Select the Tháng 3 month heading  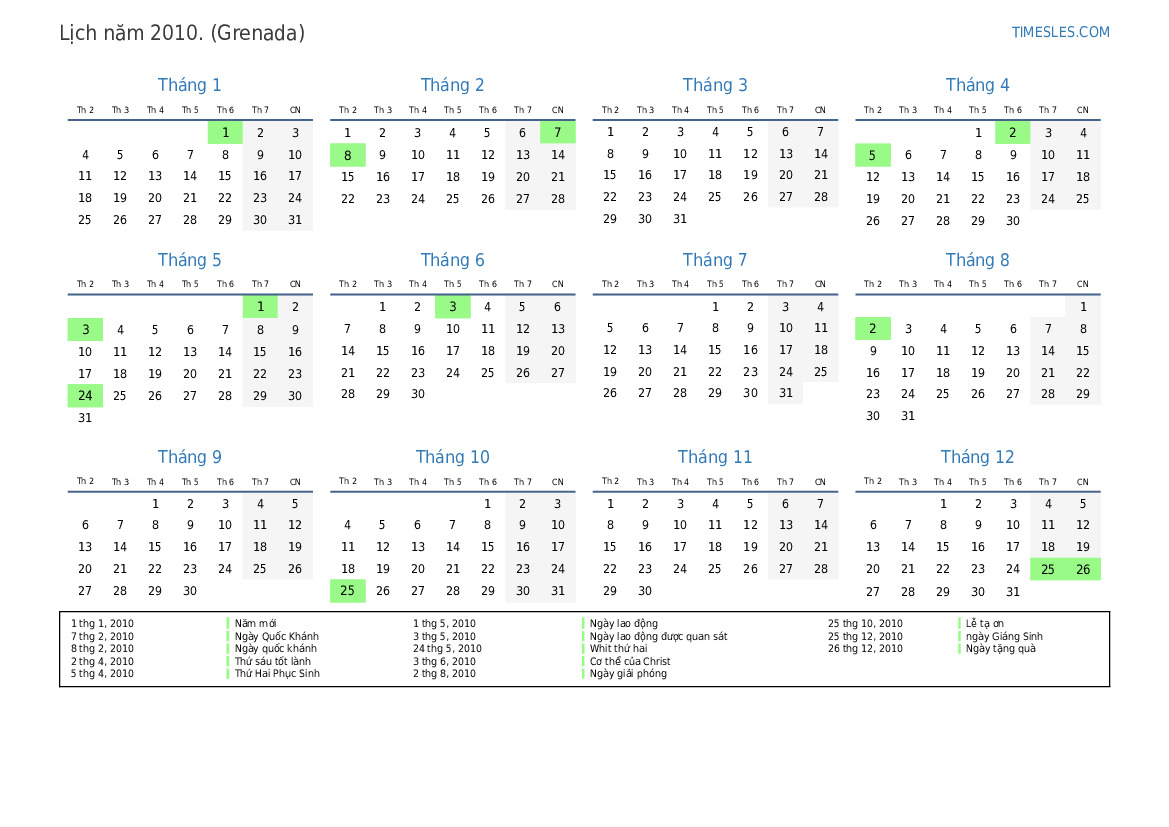pos(715,85)
